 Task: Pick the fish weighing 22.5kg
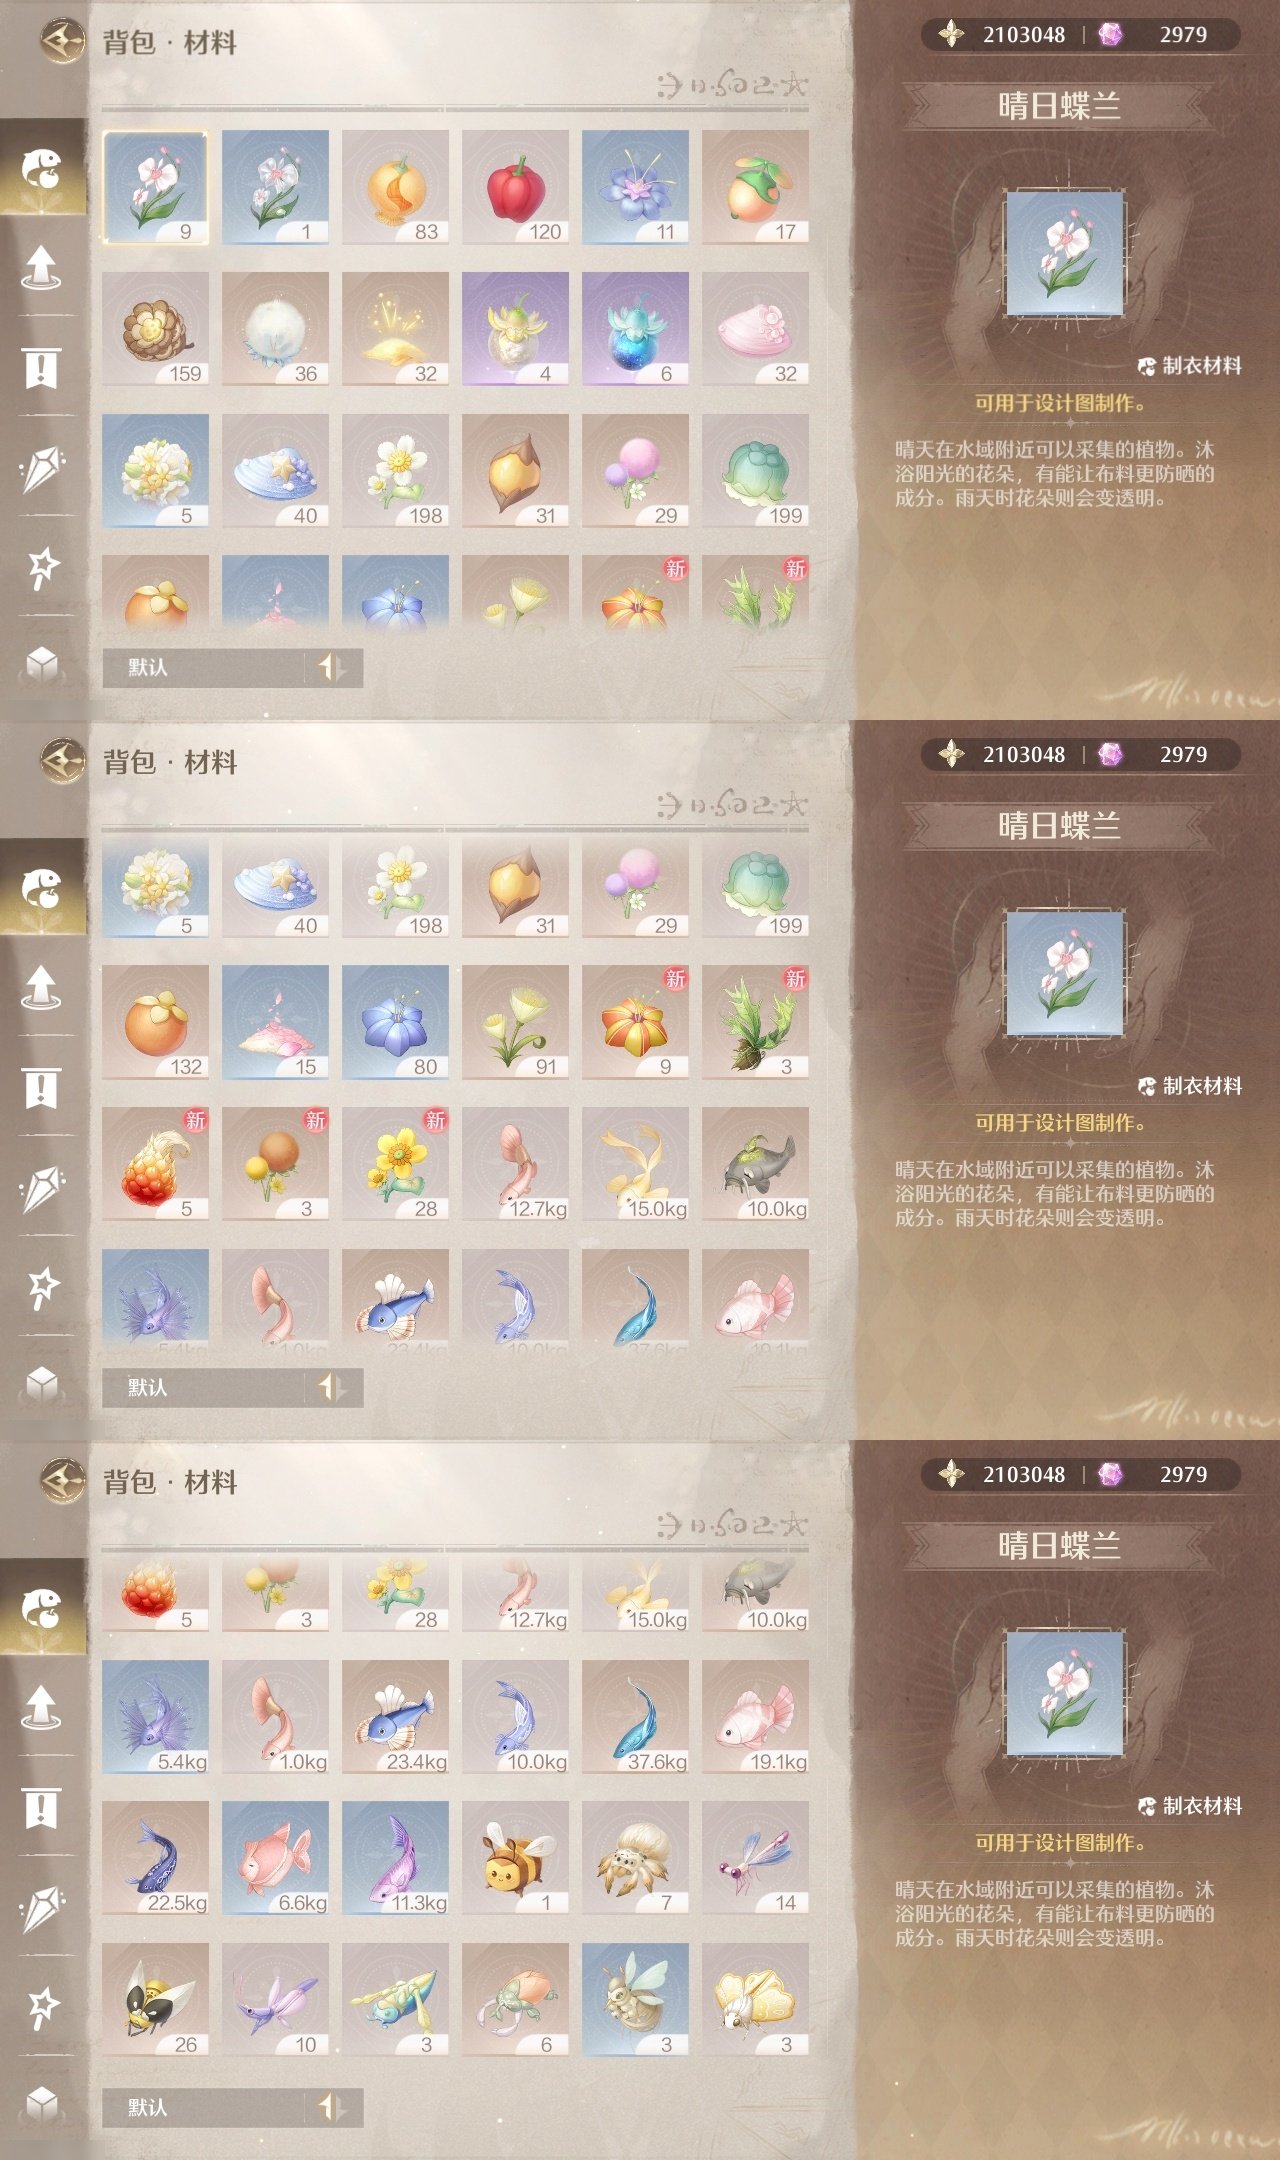(155, 1859)
